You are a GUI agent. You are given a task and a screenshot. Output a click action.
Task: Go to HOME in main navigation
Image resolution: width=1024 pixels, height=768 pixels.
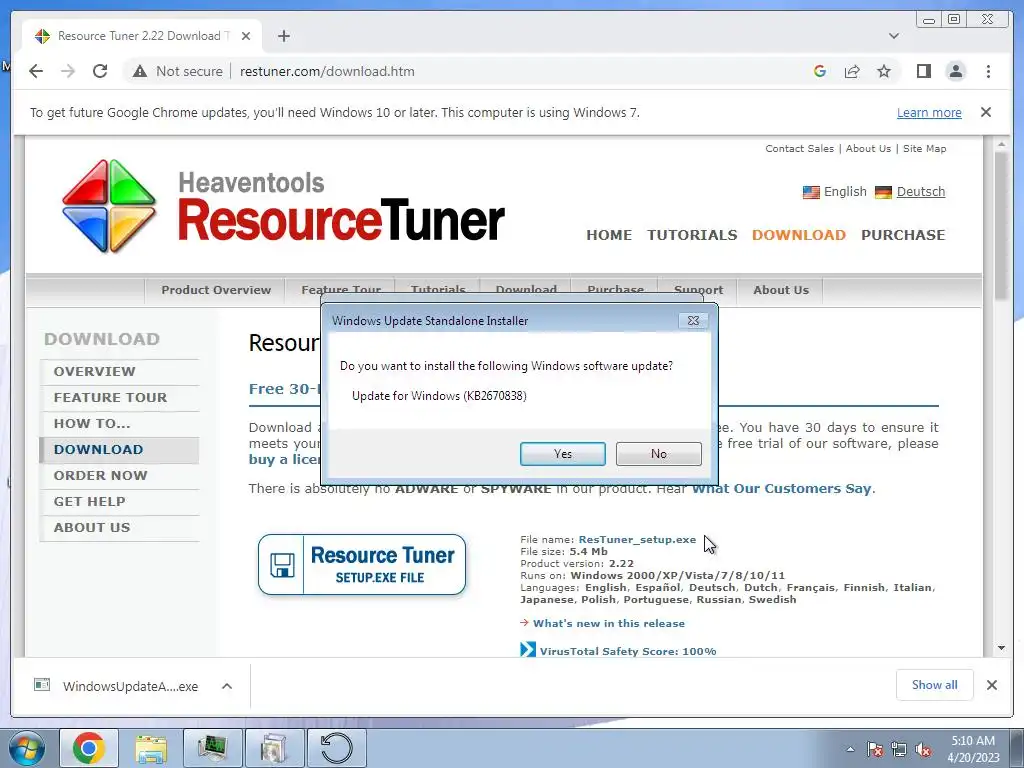[x=609, y=235]
